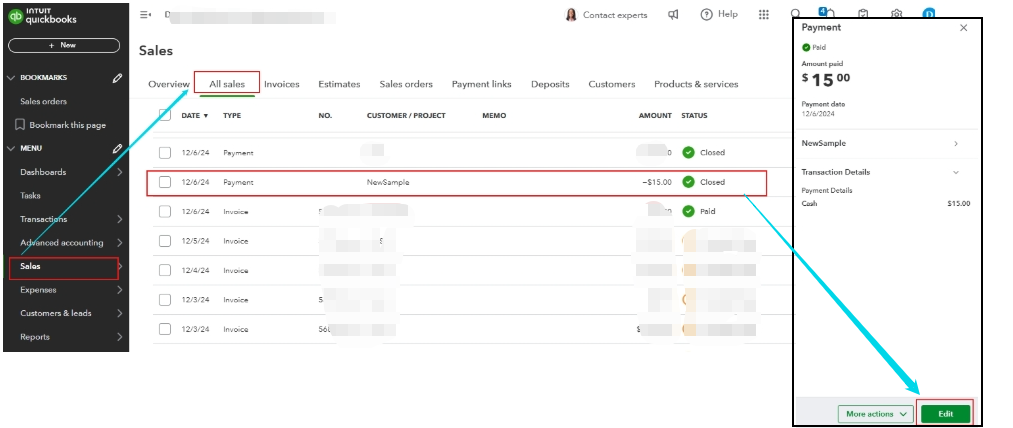The image size is (1013, 428).
Task: Open the More actions dropdown
Action: 876,413
